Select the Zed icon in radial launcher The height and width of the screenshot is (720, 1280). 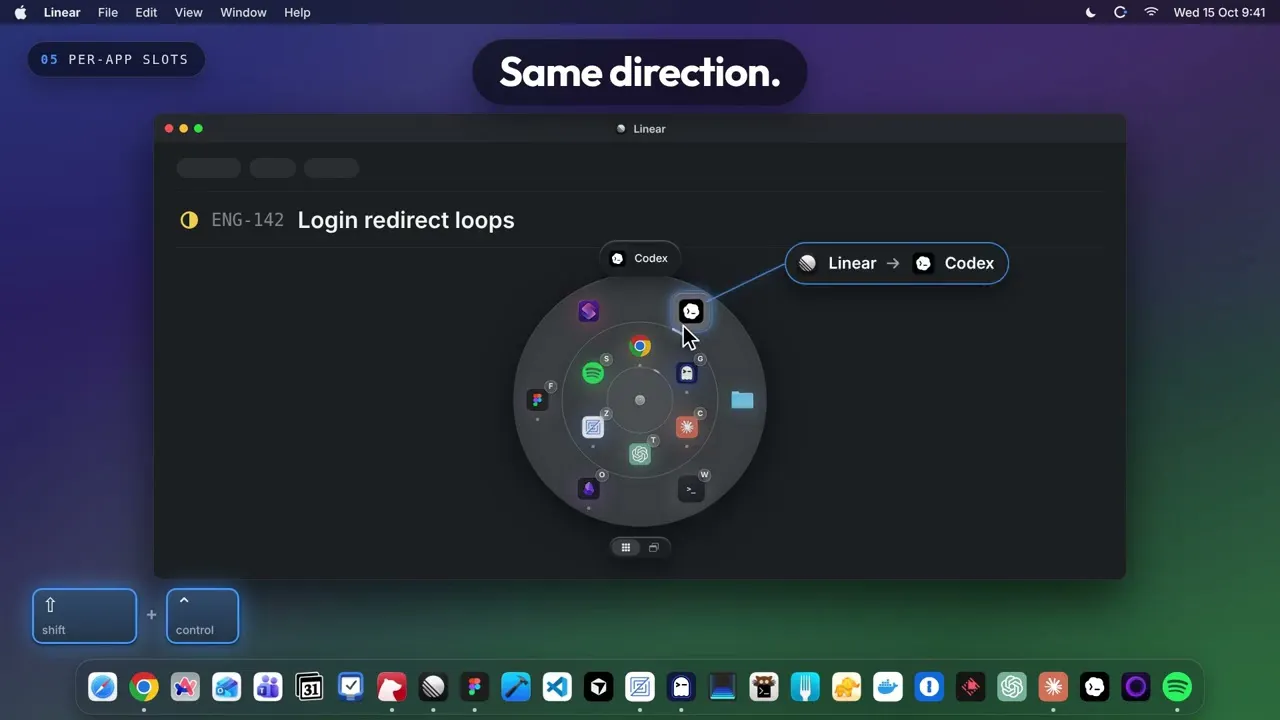(x=593, y=427)
